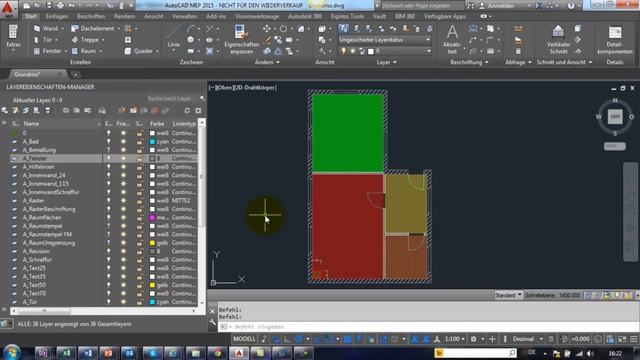This screenshot has width=640, height=360.
Task: Click the new drawing tab plus button
Action: [75, 74]
